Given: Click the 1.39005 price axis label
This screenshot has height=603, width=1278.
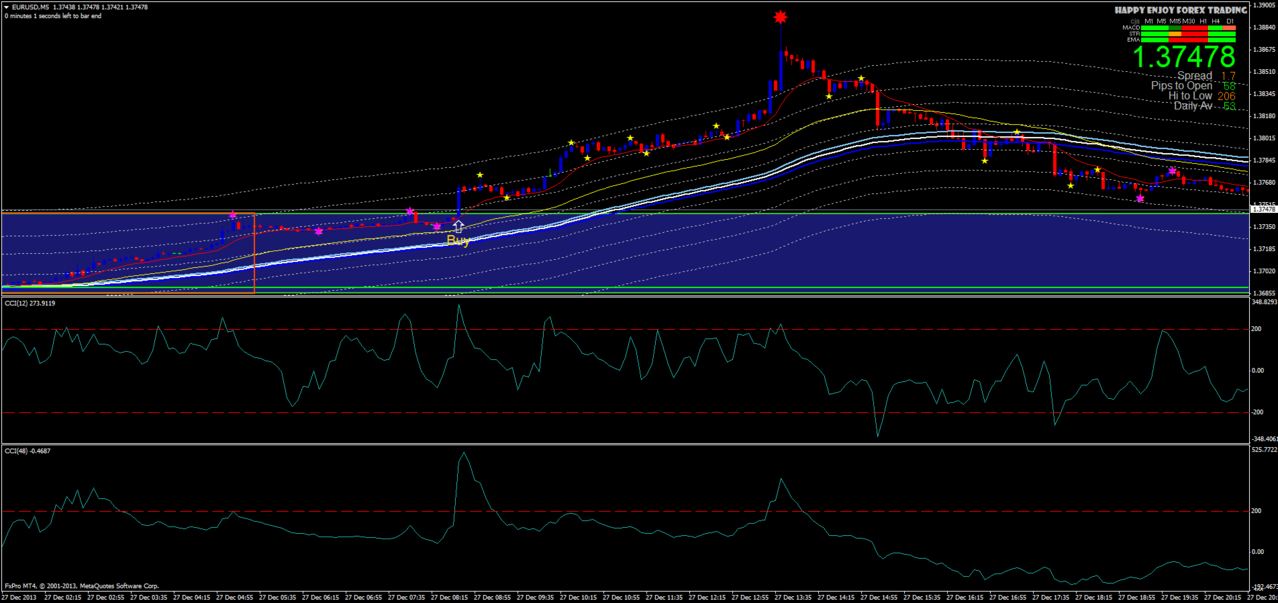Looking at the screenshot, I should 1264,5.
